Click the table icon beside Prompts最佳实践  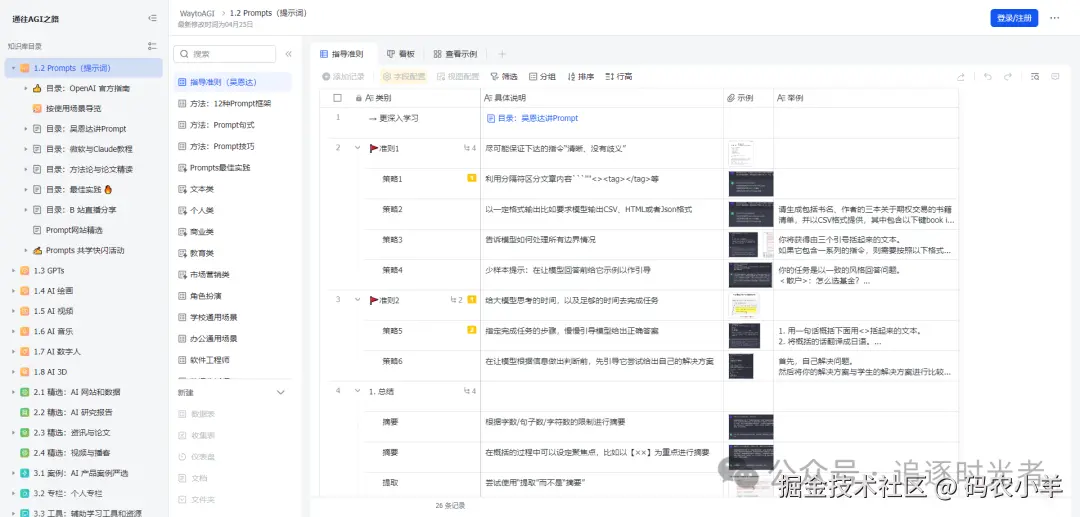point(182,167)
